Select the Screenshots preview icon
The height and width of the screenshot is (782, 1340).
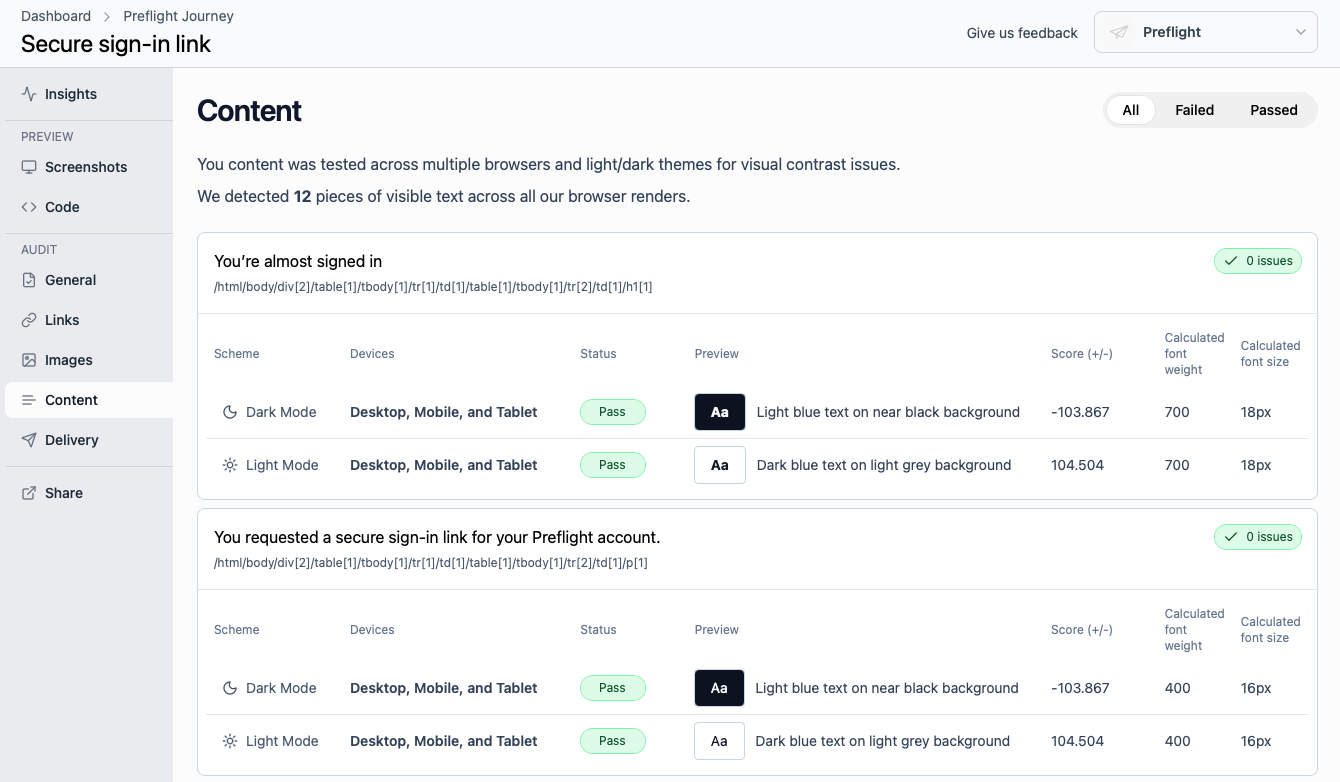[30, 167]
